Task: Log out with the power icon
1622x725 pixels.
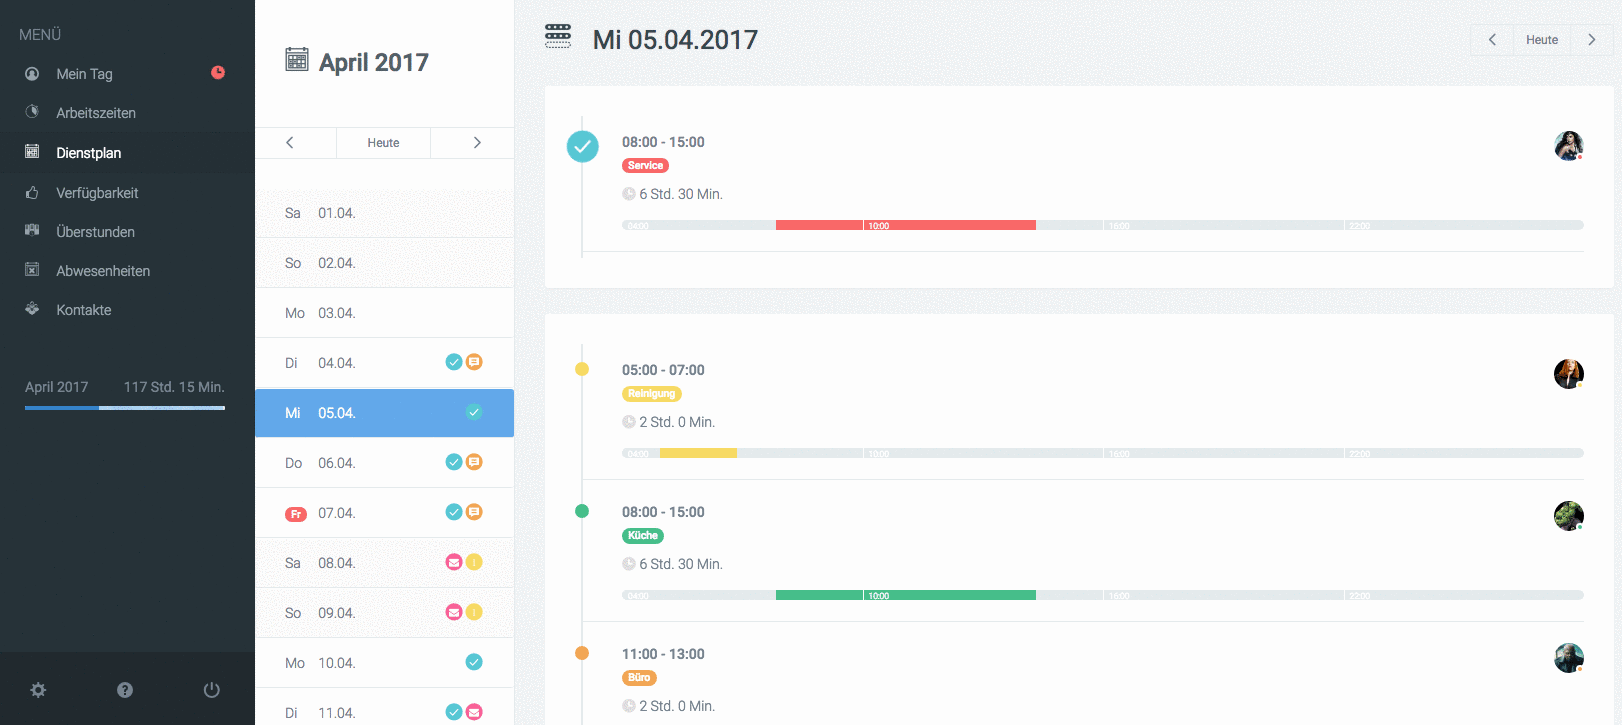Action: pyautogui.click(x=212, y=690)
